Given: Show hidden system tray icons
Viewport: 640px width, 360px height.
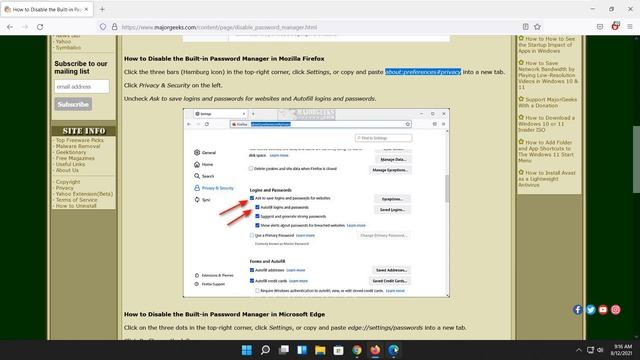Looking at the screenshot, I should (578, 350).
